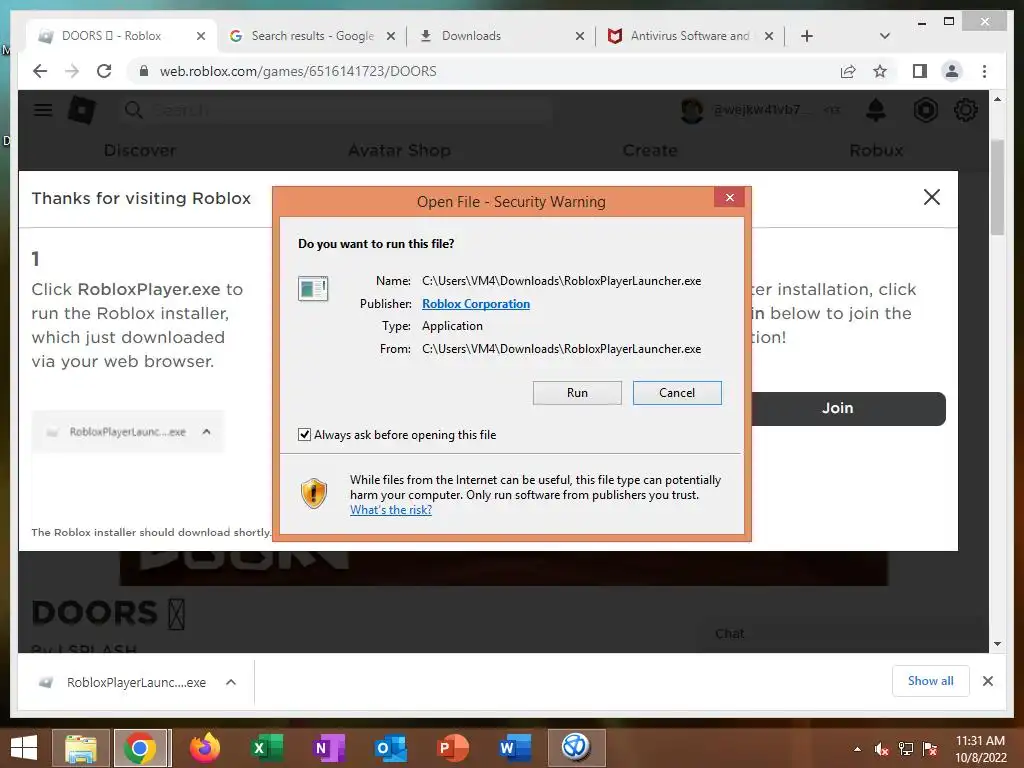Click the Roblox search field
This screenshot has height=768, width=1024.
pos(336,110)
